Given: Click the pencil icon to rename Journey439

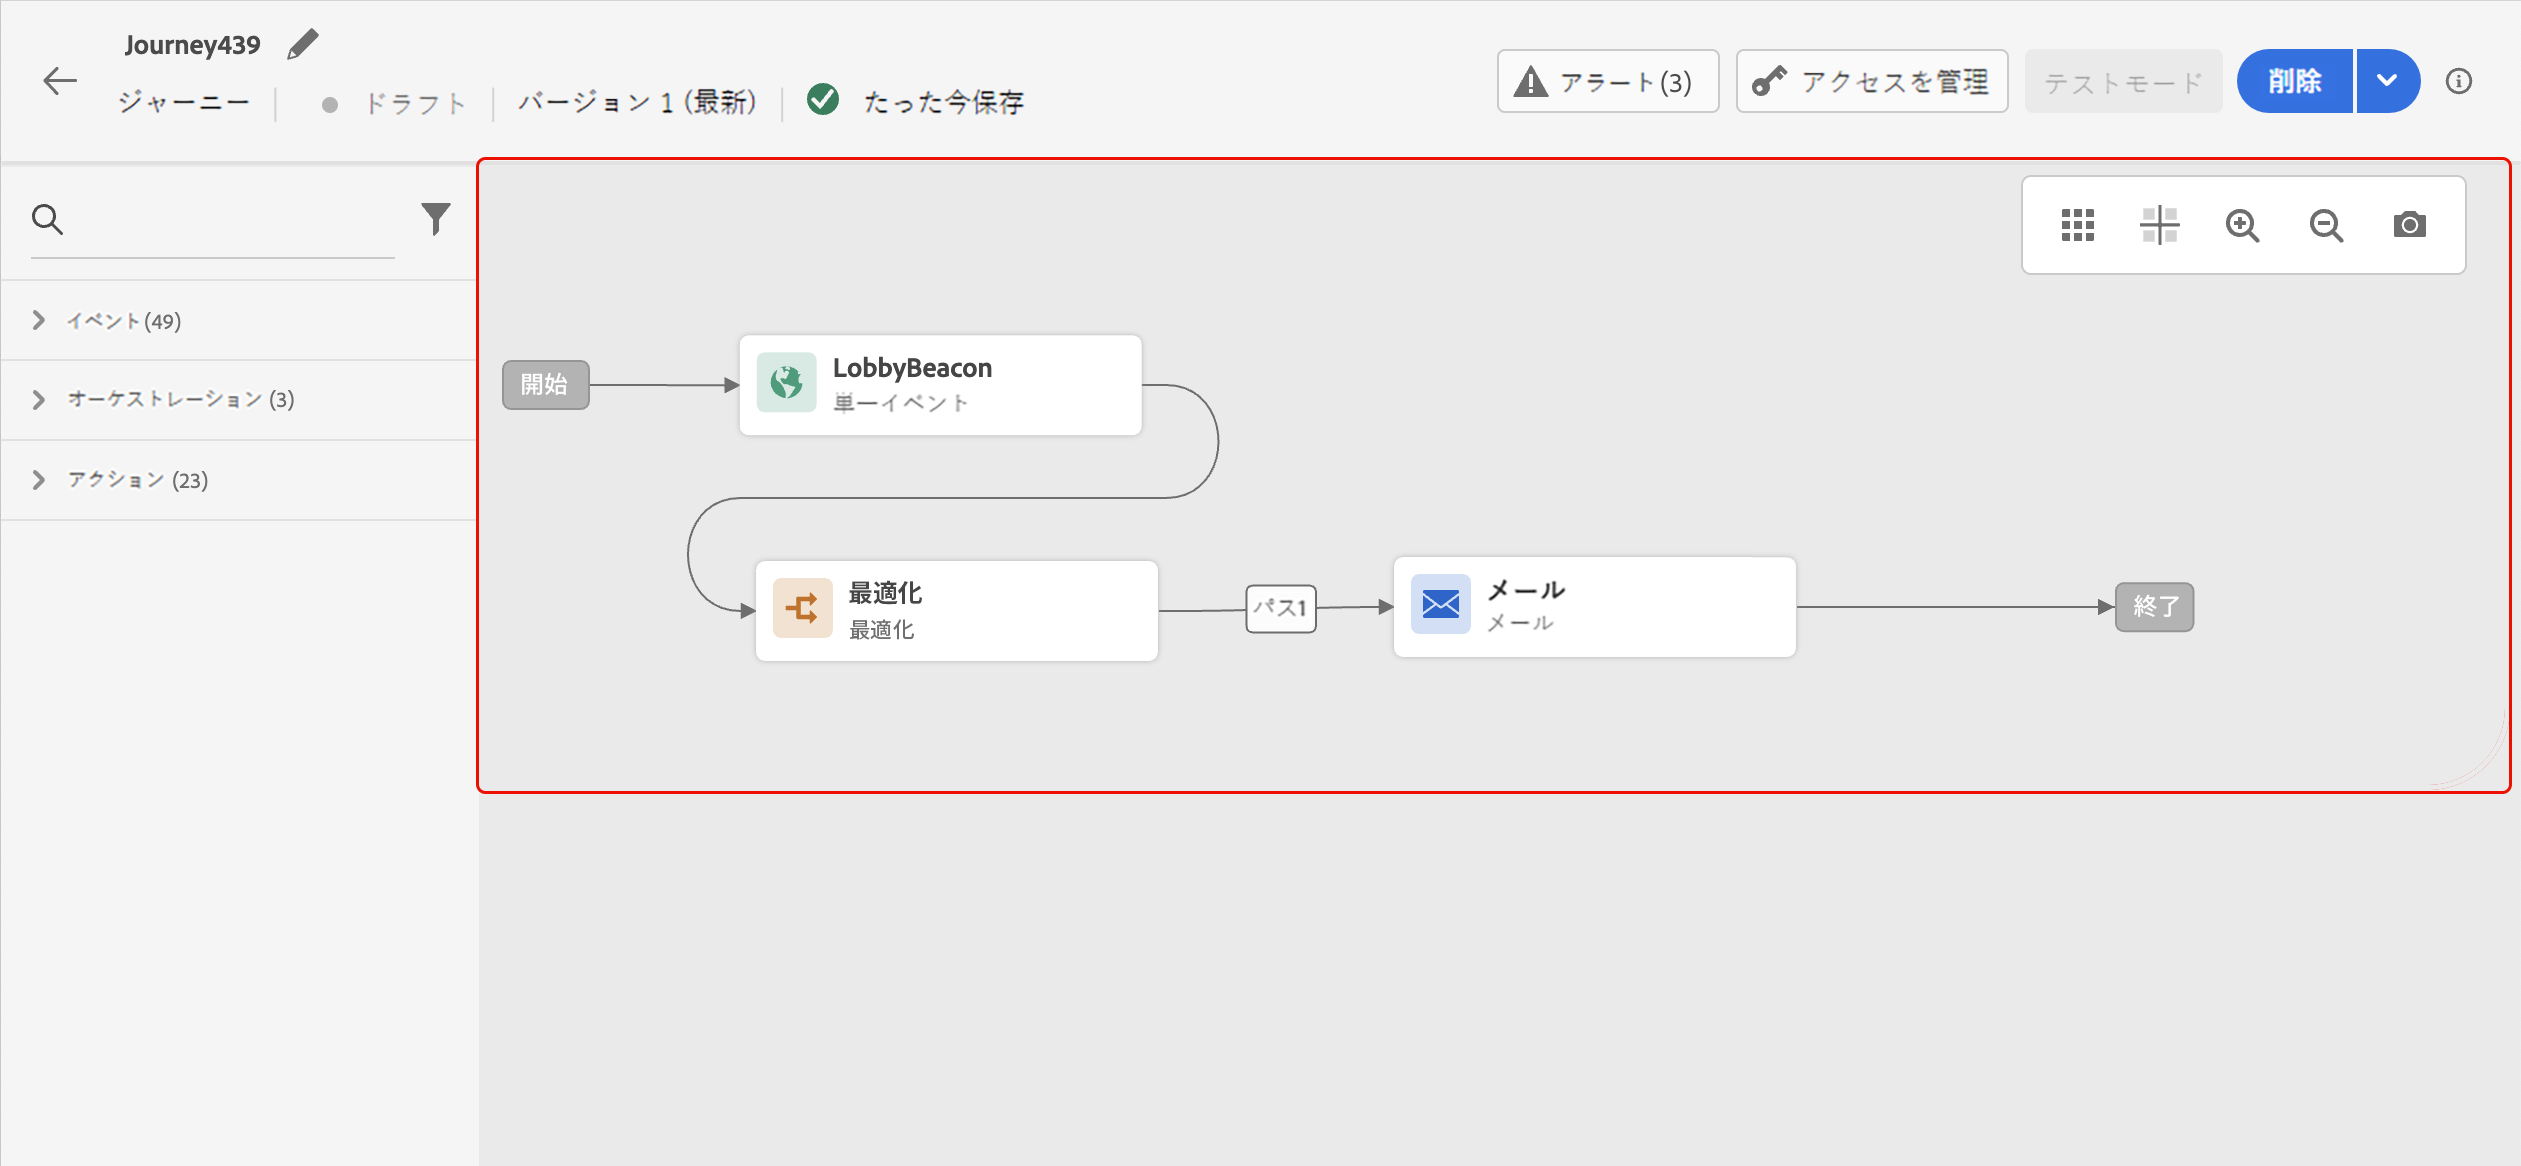Looking at the screenshot, I should coord(302,45).
